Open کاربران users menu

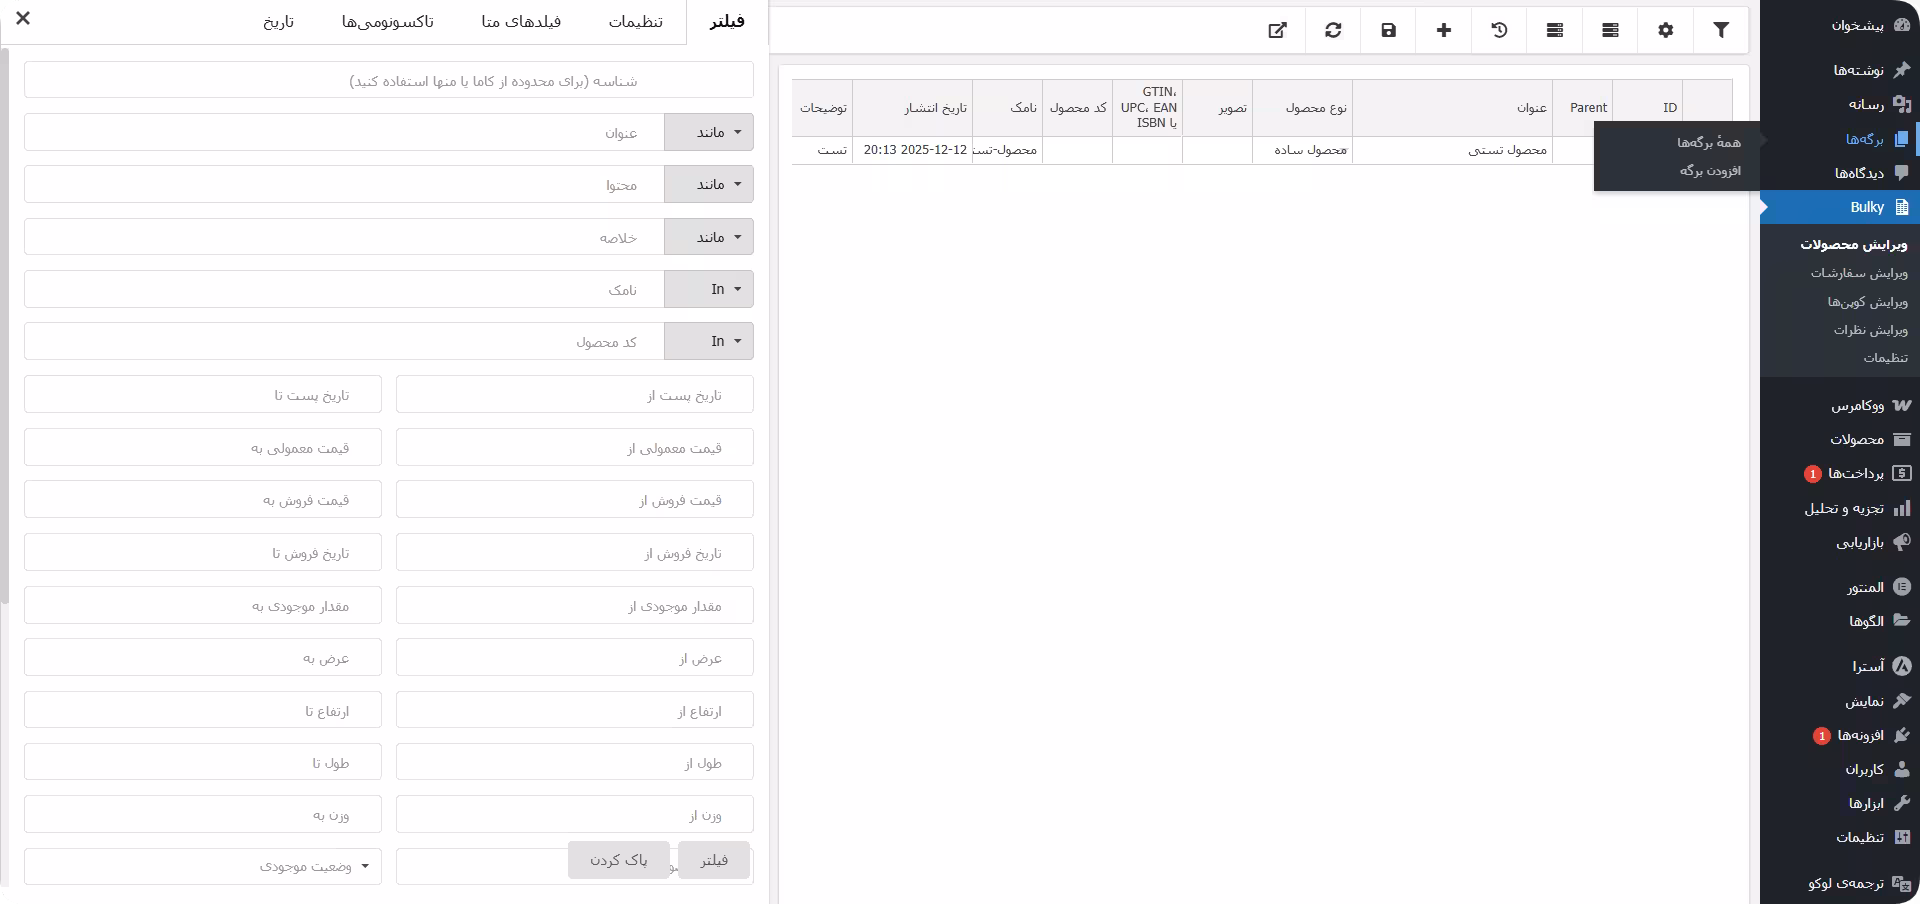[1840, 769]
